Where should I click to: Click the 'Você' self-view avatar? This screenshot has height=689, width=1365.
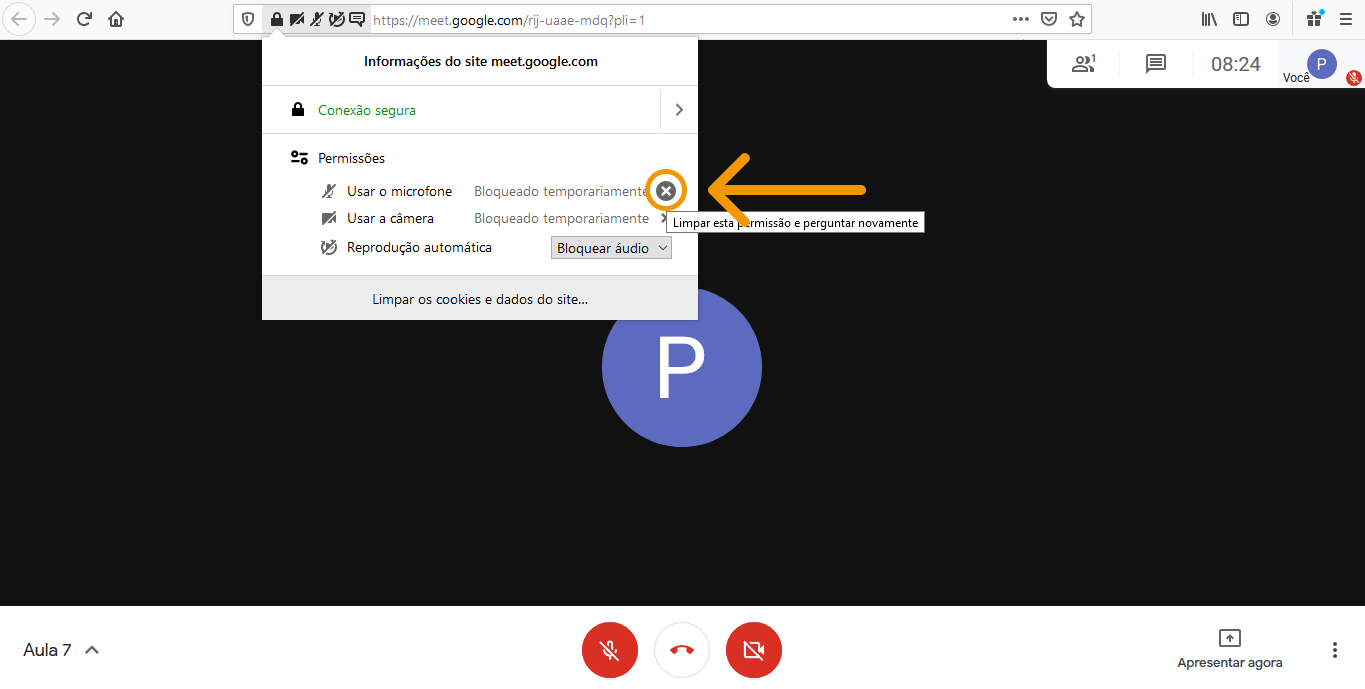1322,64
